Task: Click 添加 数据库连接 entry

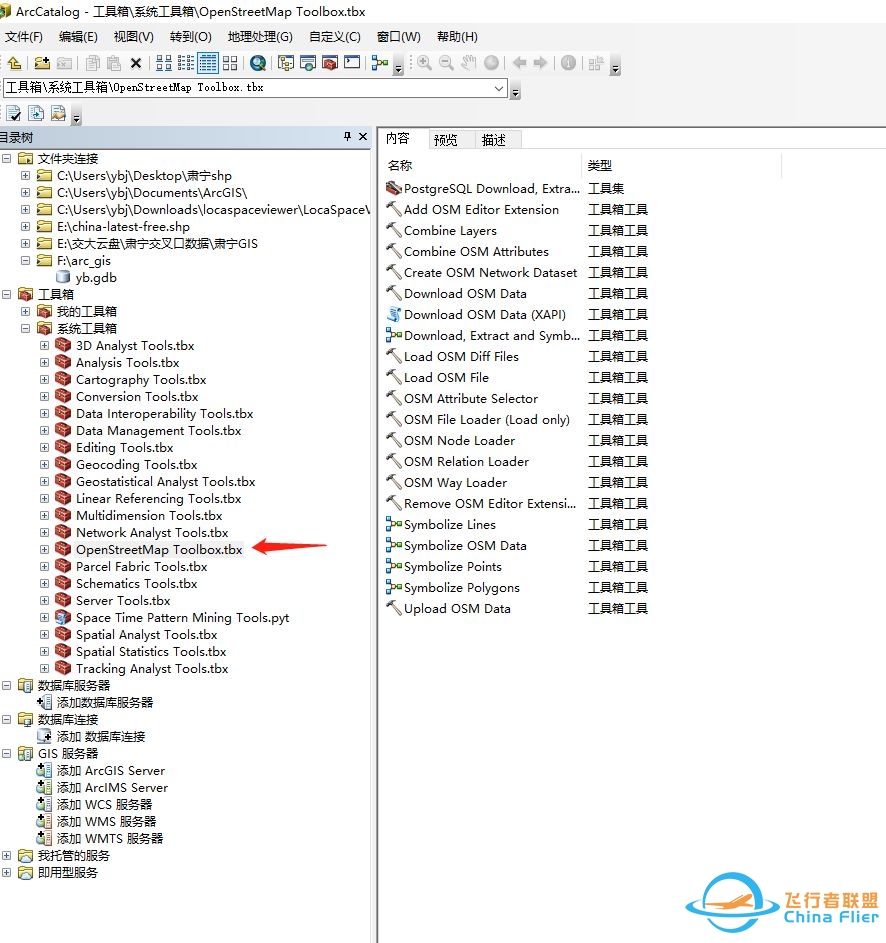Action: (x=100, y=737)
